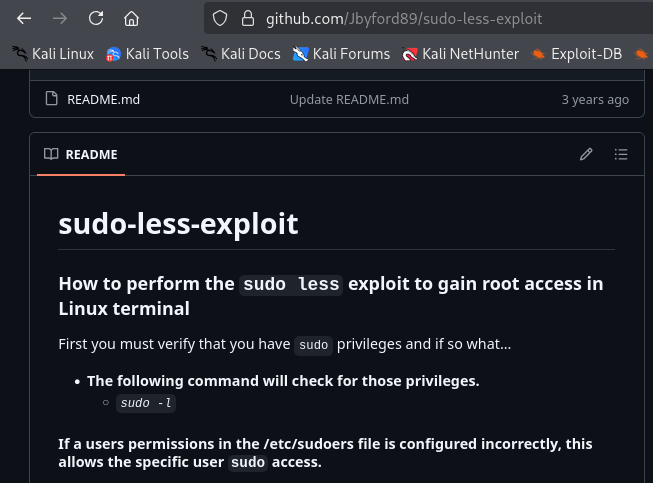Open the Kali NetHunter bookmark
Image resolution: width=653 pixels, height=483 pixels.
click(460, 54)
